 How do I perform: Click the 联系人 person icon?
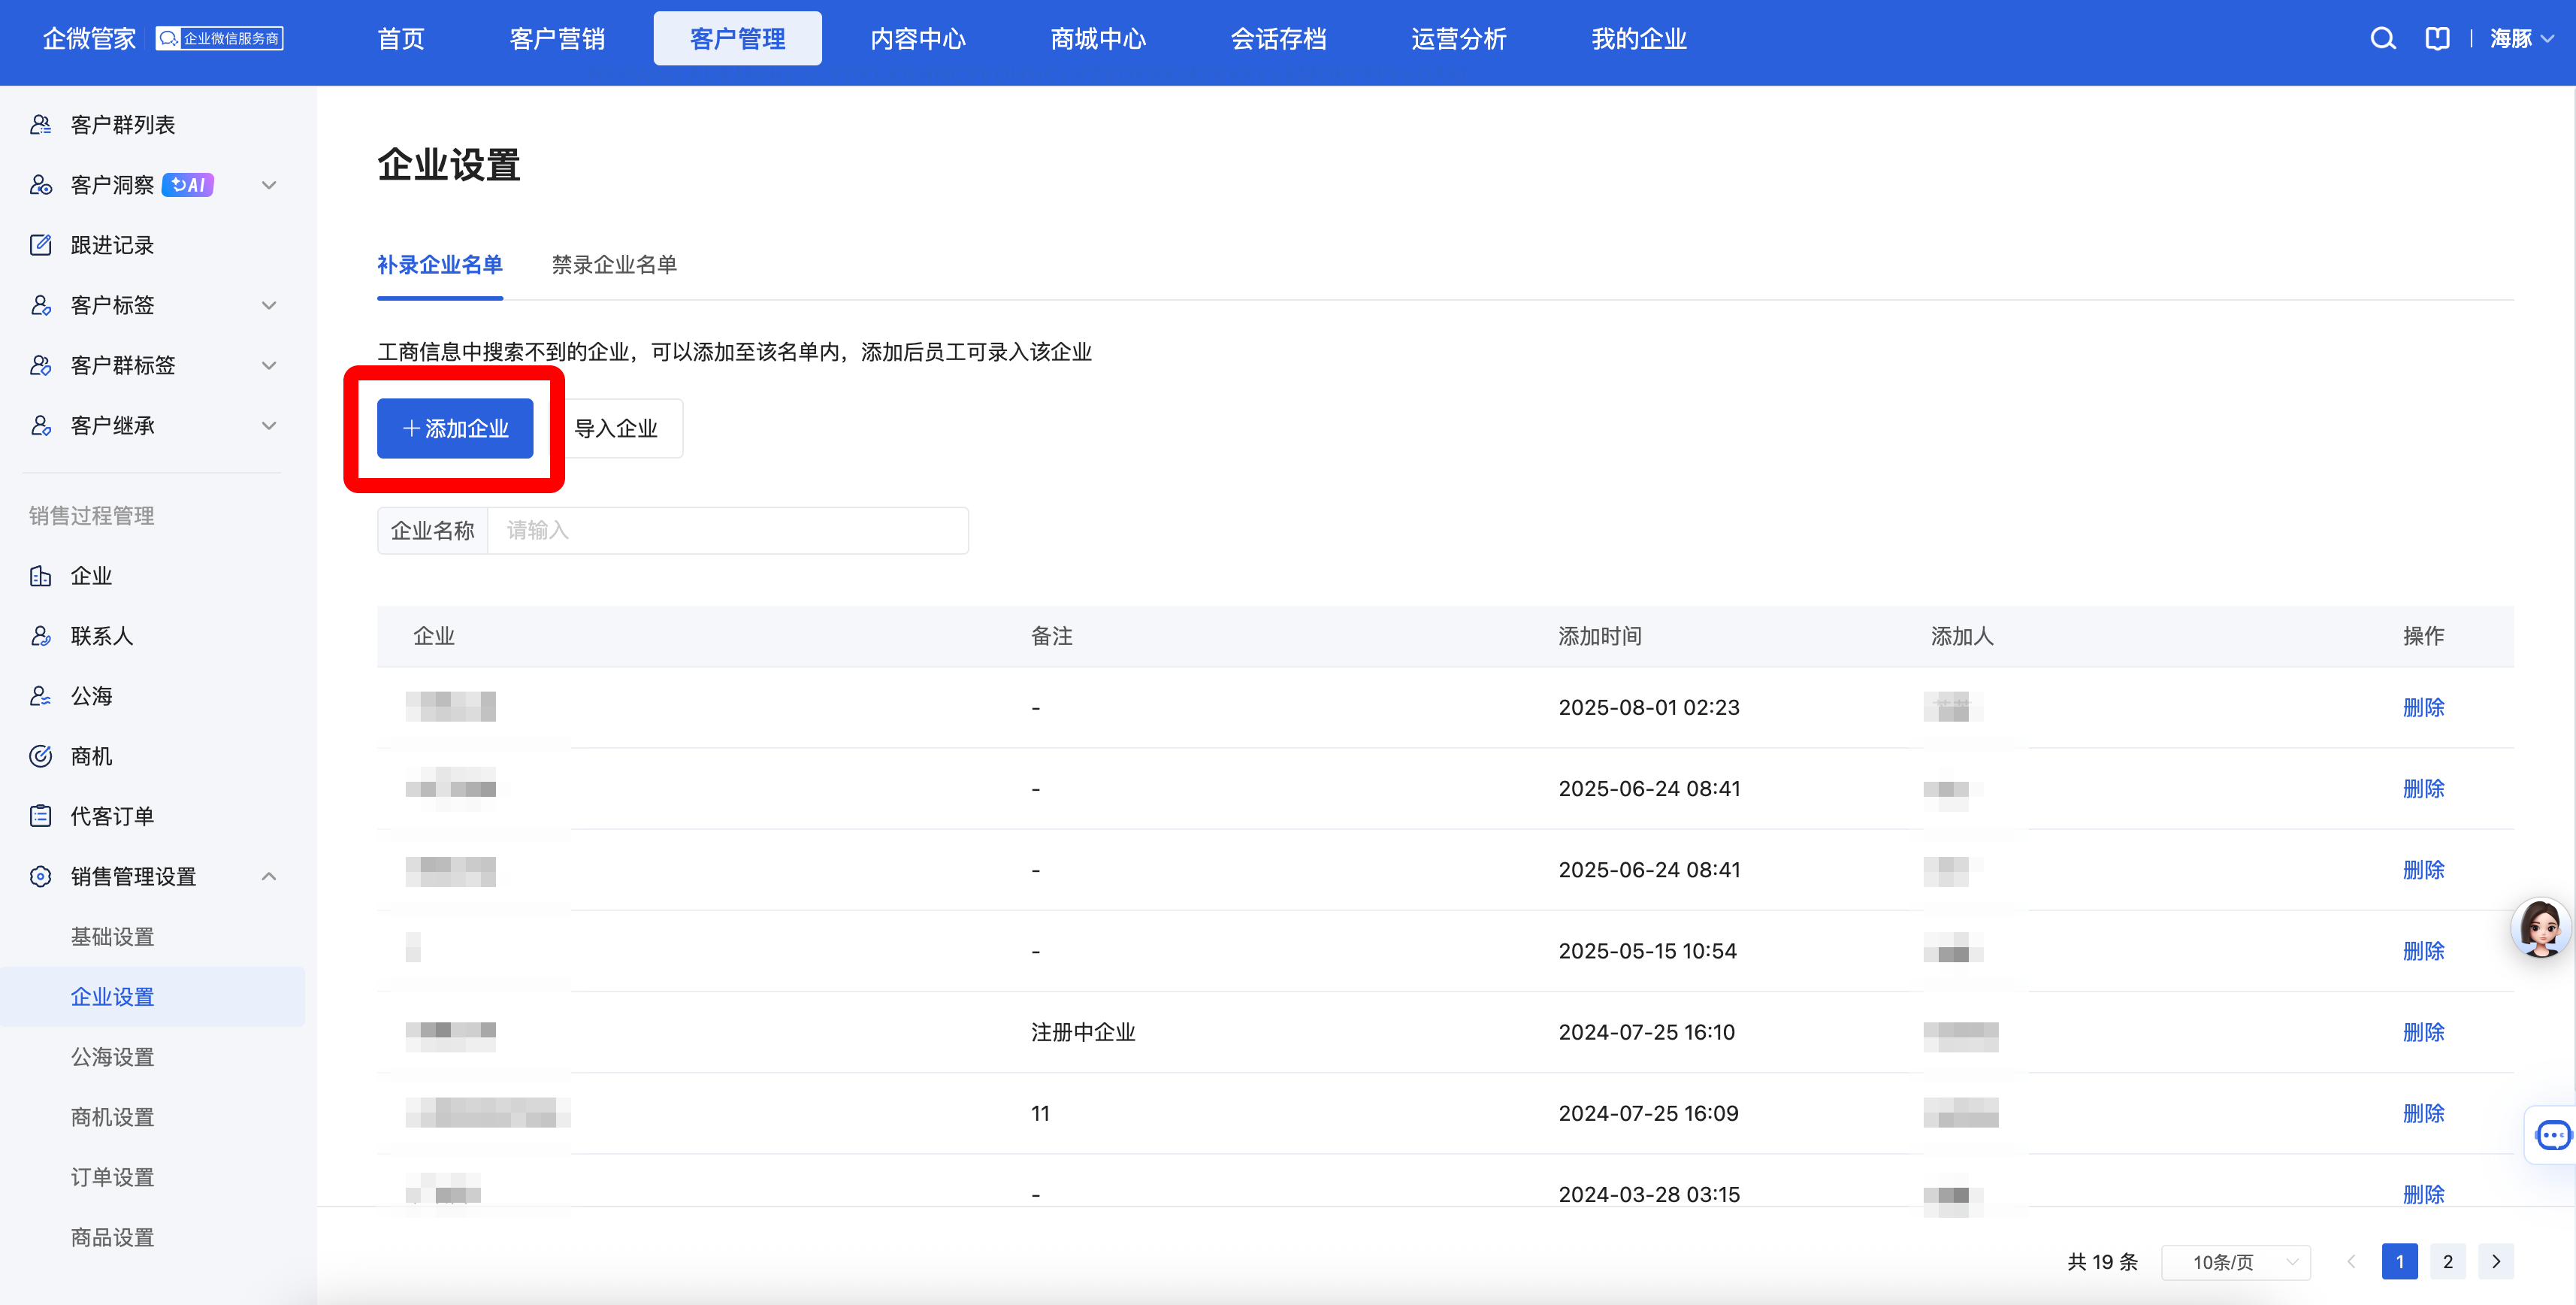40,636
